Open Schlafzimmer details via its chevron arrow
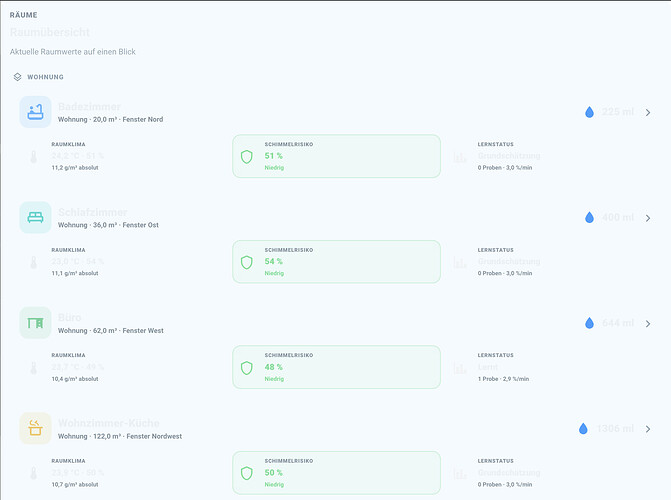Image resolution: width=671 pixels, height=500 pixels. (x=648, y=218)
